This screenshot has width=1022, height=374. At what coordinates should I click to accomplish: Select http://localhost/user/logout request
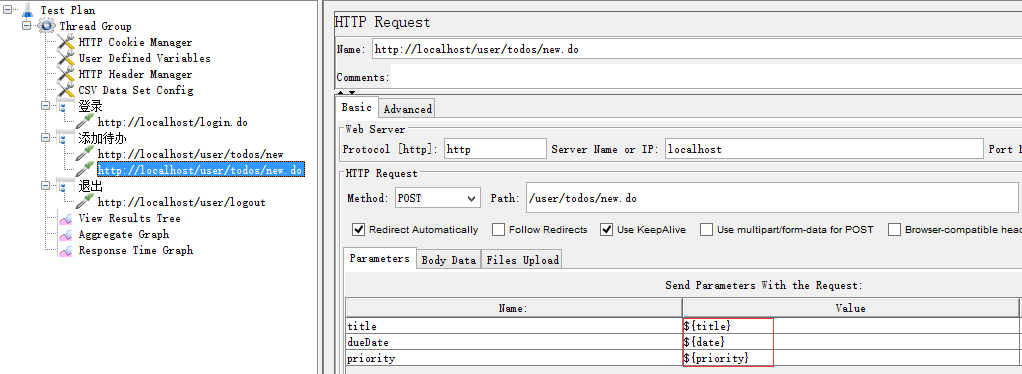(x=182, y=202)
